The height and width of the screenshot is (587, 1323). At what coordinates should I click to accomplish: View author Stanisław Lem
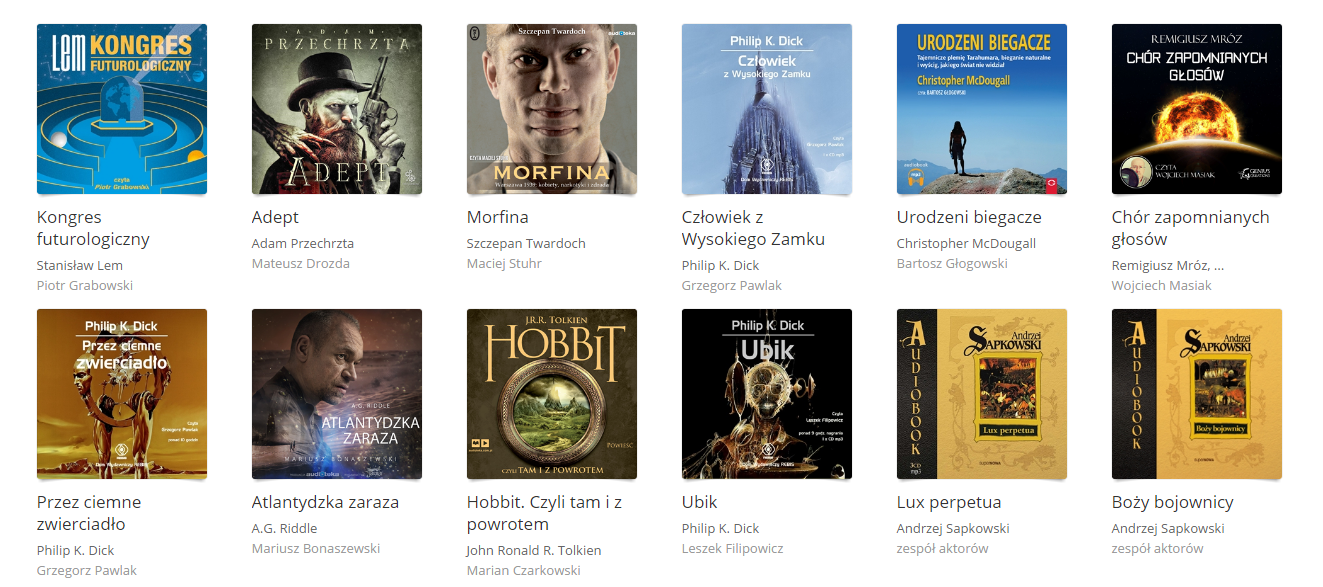point(80,265)
